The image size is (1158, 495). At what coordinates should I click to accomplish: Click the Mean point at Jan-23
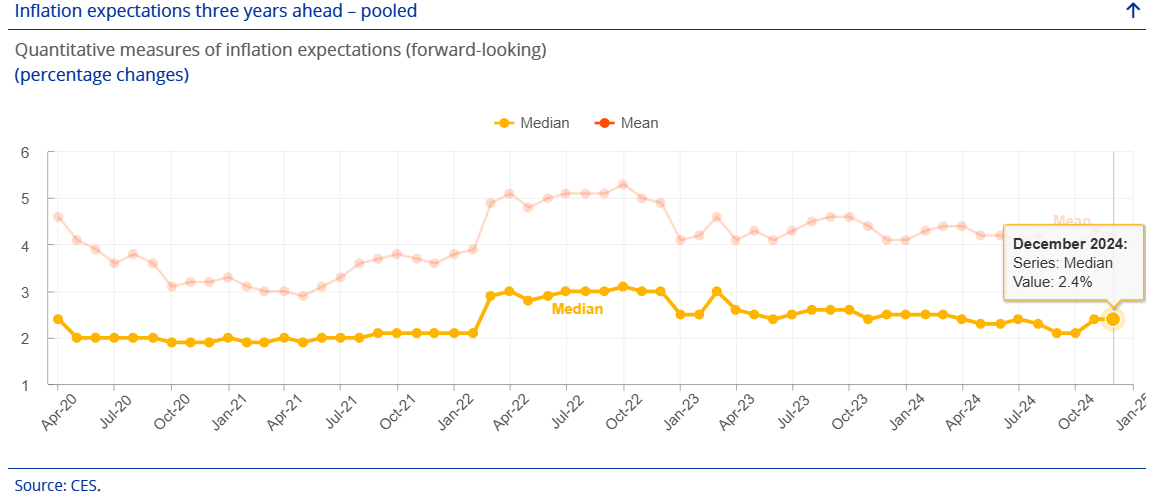(680, 240)
